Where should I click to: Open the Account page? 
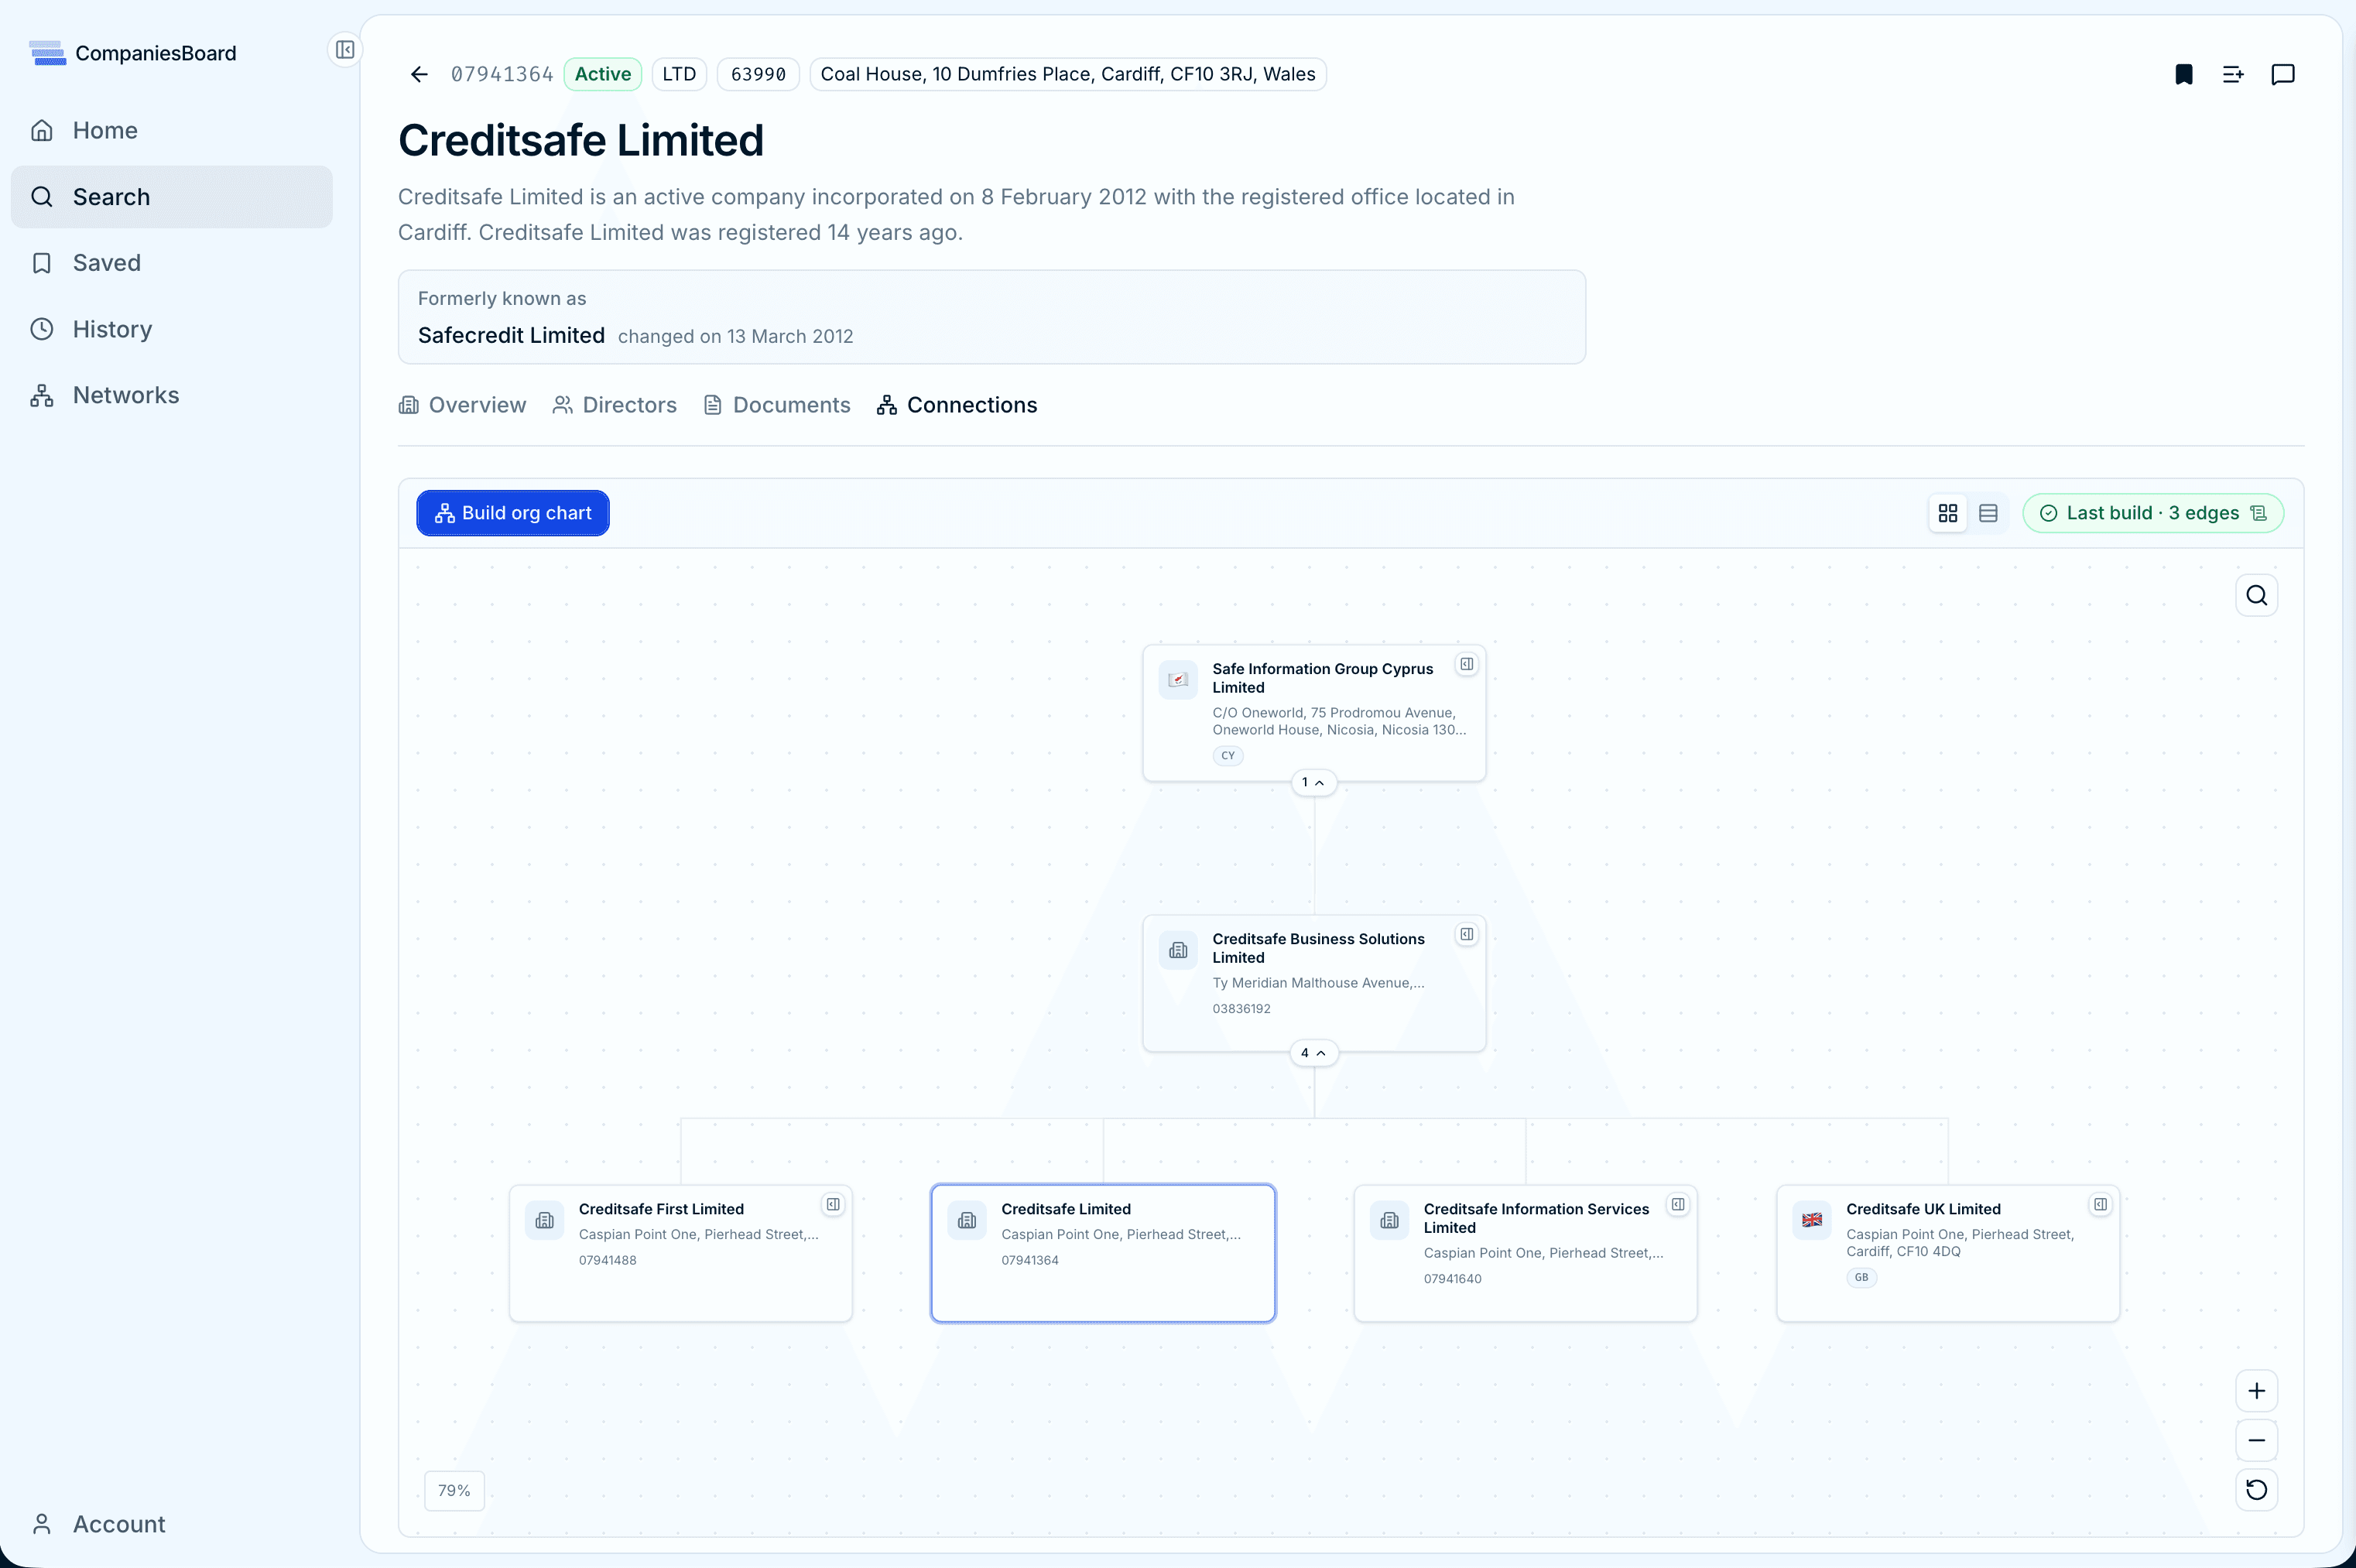171,1524
